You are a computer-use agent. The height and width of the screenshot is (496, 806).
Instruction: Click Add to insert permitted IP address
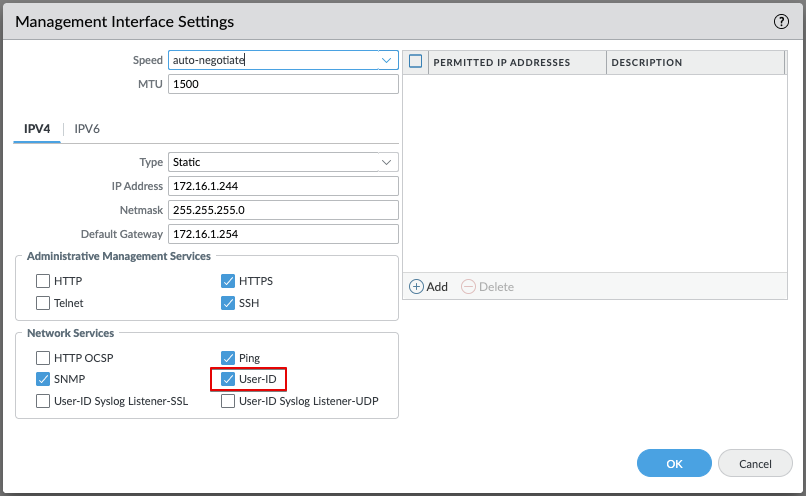tap(428, 287)
